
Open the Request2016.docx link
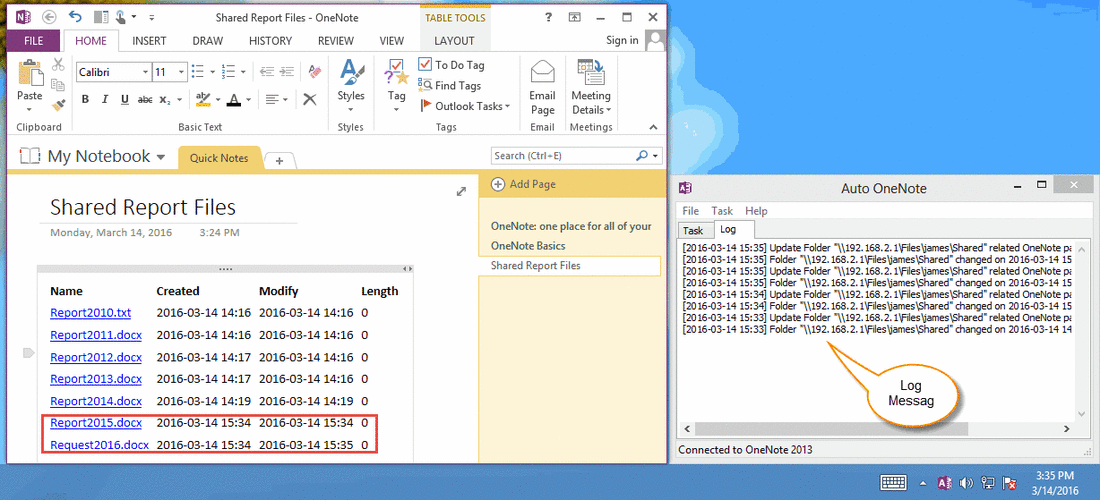point(100,445)
